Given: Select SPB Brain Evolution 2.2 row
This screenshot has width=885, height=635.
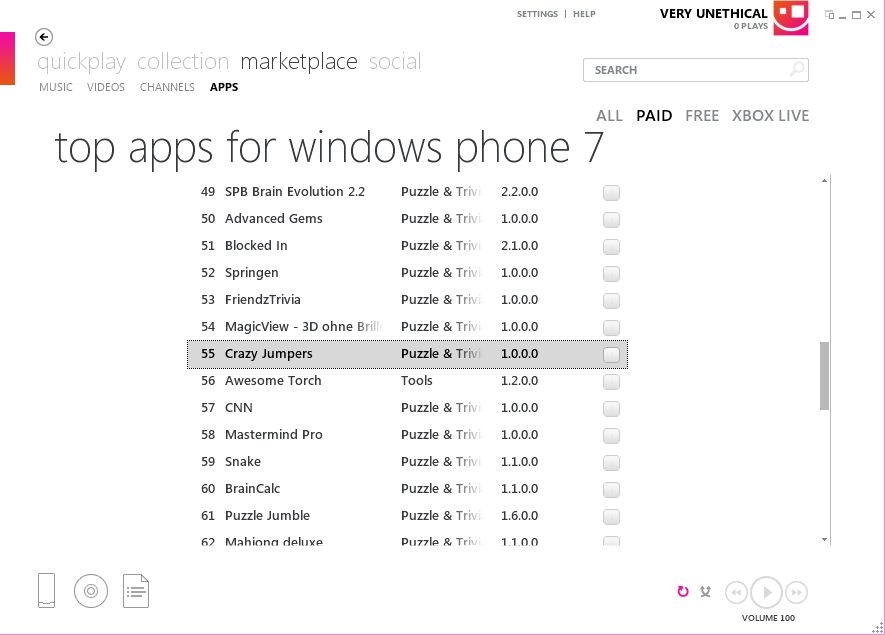Looking at the screenshot, I should pos(408,192).
